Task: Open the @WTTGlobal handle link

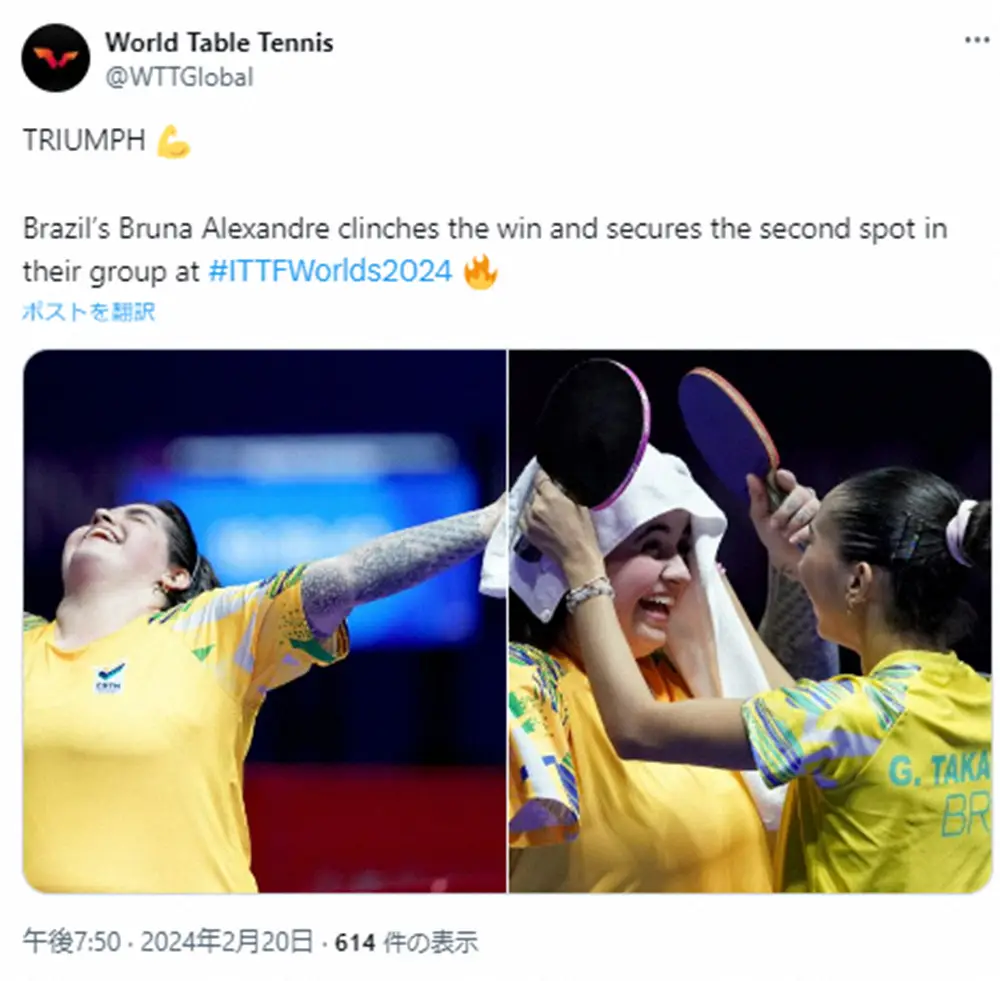Action: point(179,77)
